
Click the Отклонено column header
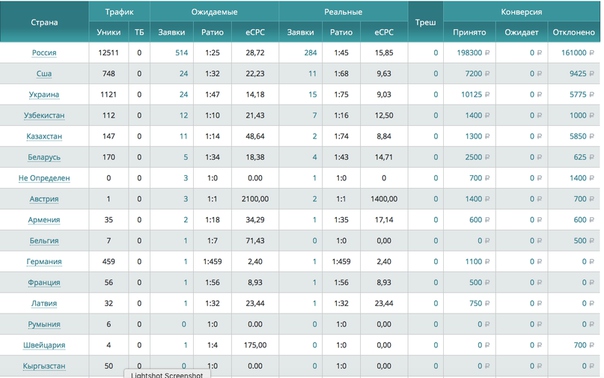click(x=574, y=32)
